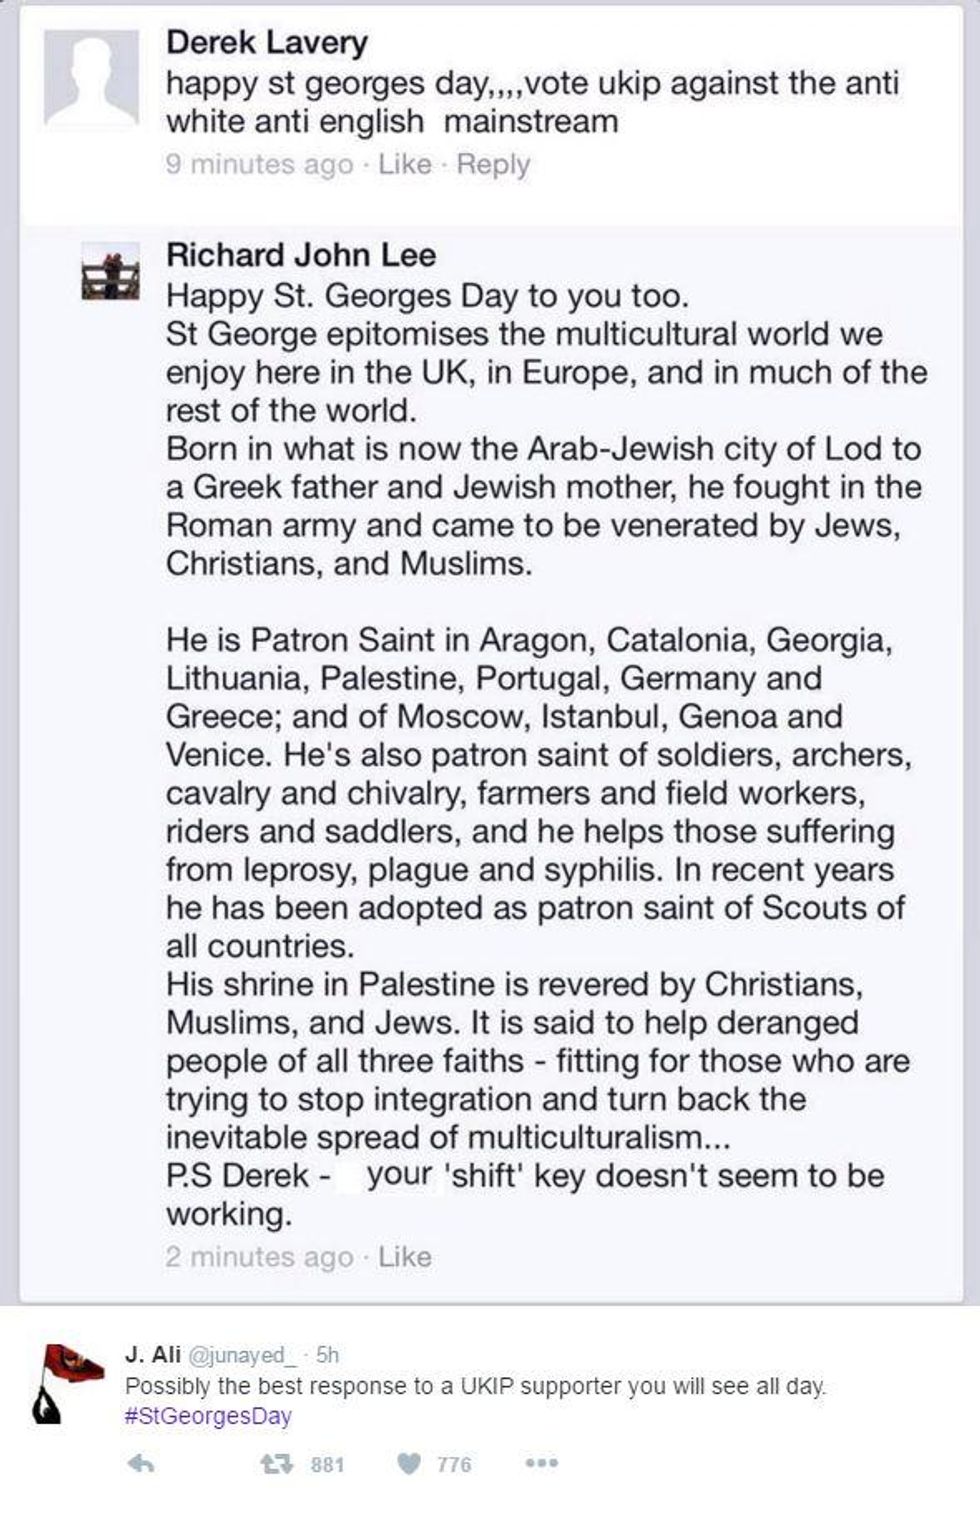
Task: Open the #StGeorgesDay hashtag
Action: pos(208,1416)
